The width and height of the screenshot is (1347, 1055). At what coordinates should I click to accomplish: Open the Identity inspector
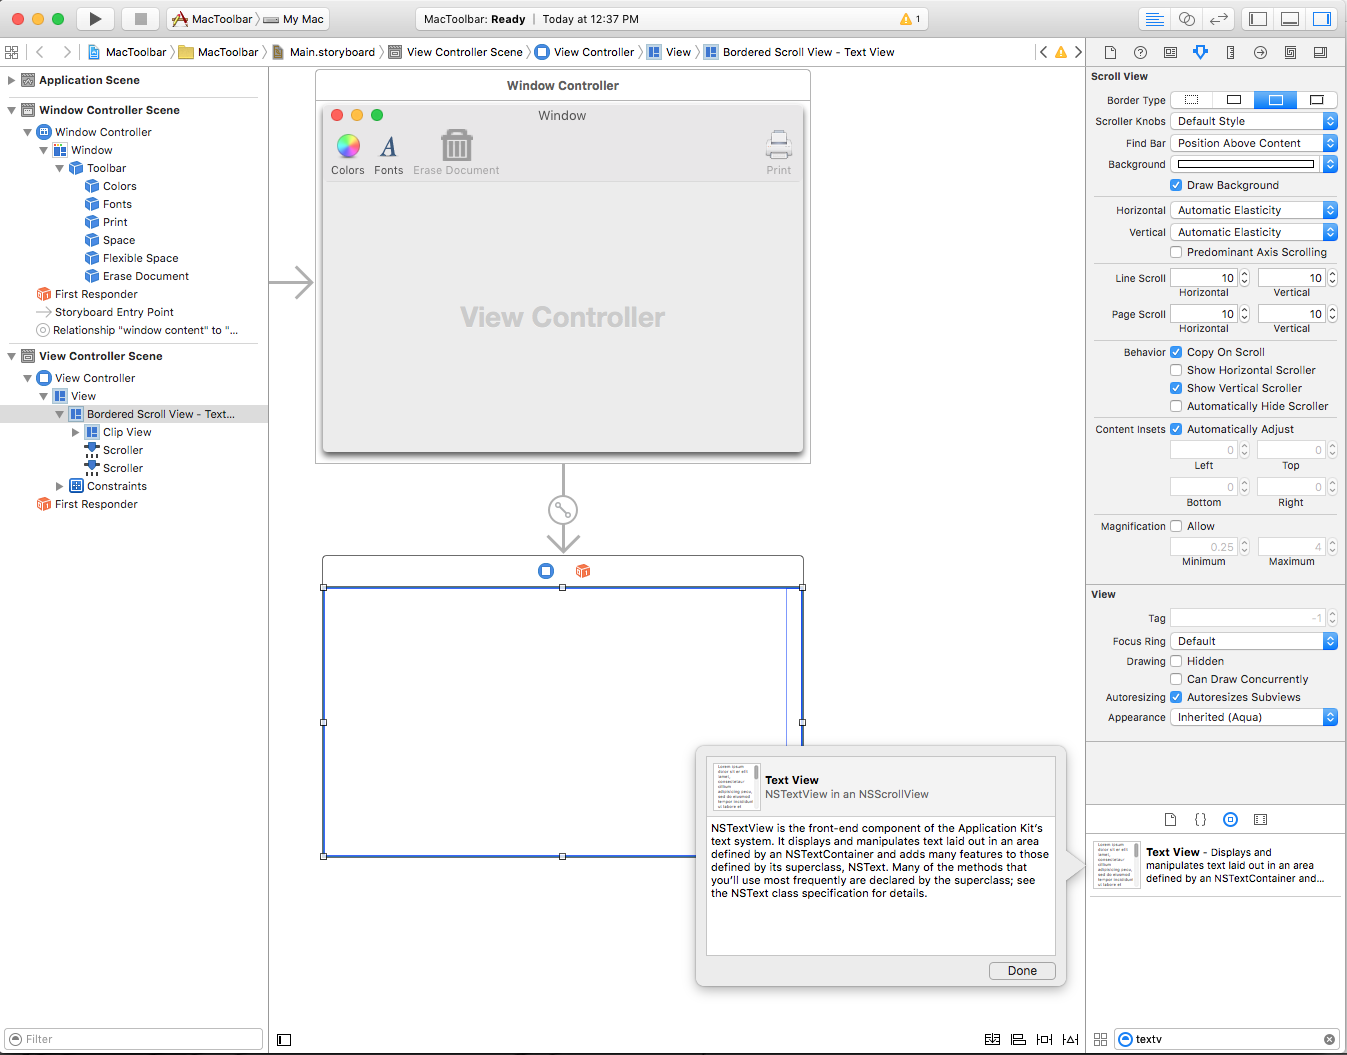coord(1170,52)
